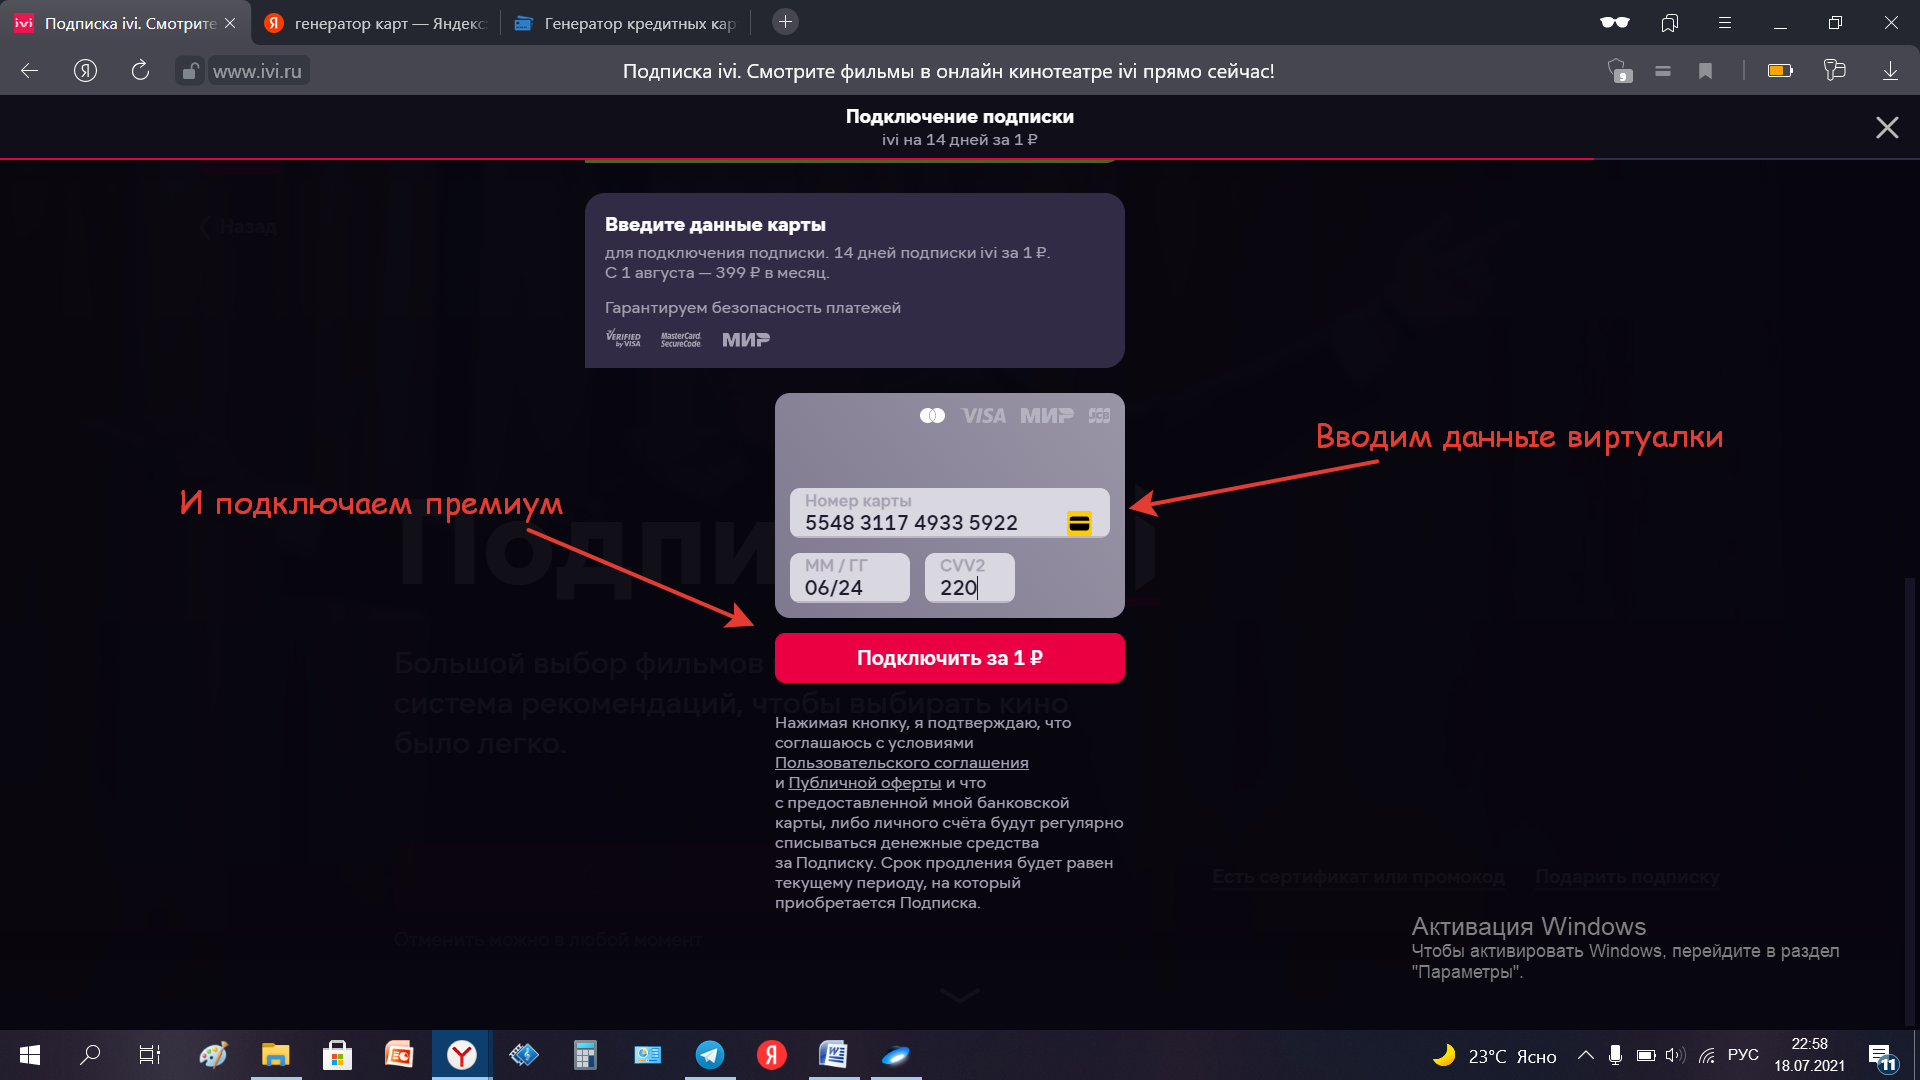Click the site security lock icon
The image size is (1920, 1080).
[x=189, y=71]
